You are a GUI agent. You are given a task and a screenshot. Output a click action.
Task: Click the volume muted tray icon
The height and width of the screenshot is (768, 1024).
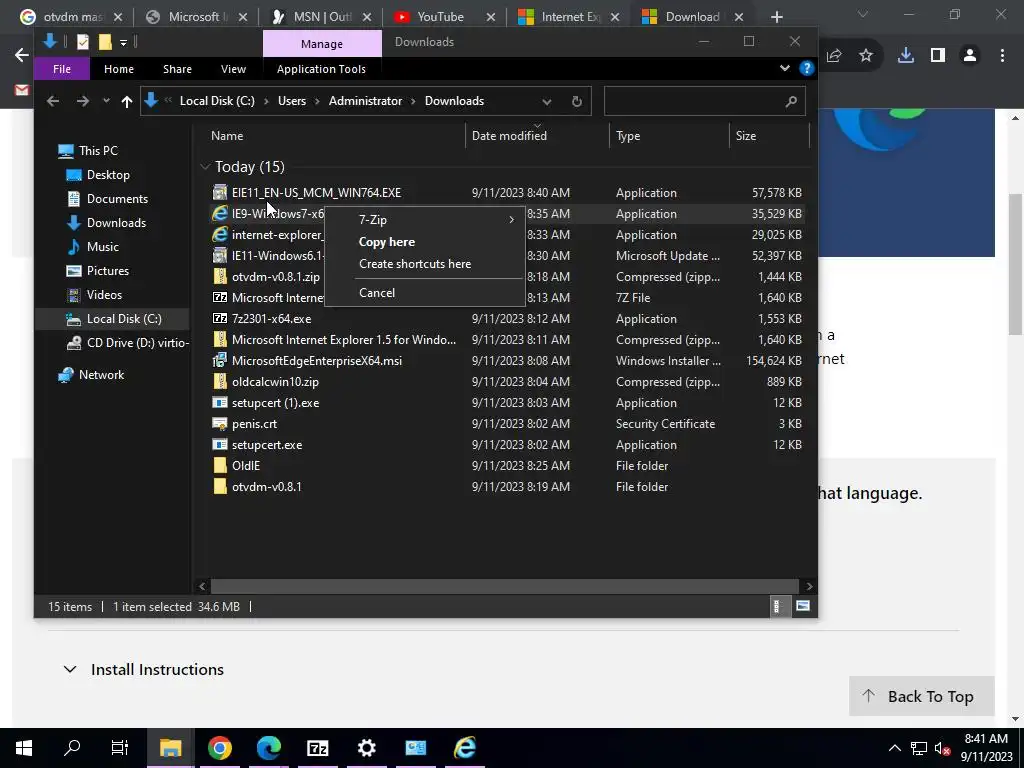tap(942, 748)
